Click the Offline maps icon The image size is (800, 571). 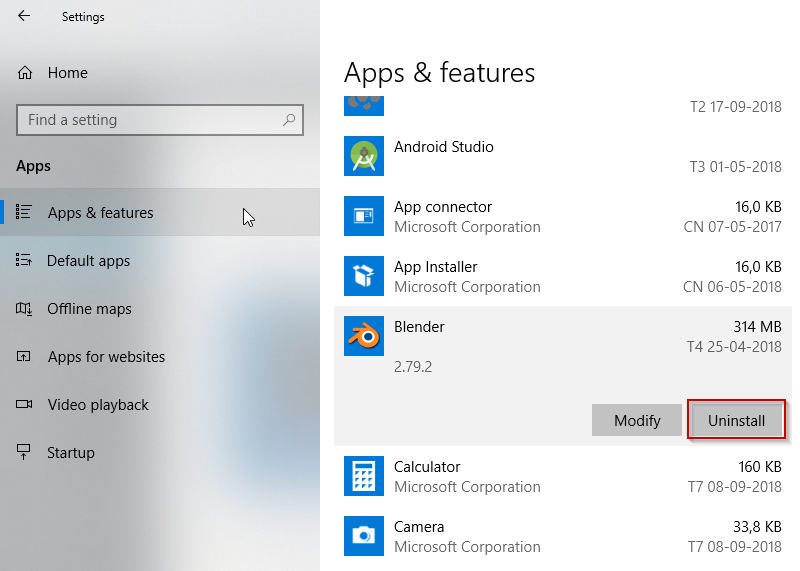click(x=23, y=309)
